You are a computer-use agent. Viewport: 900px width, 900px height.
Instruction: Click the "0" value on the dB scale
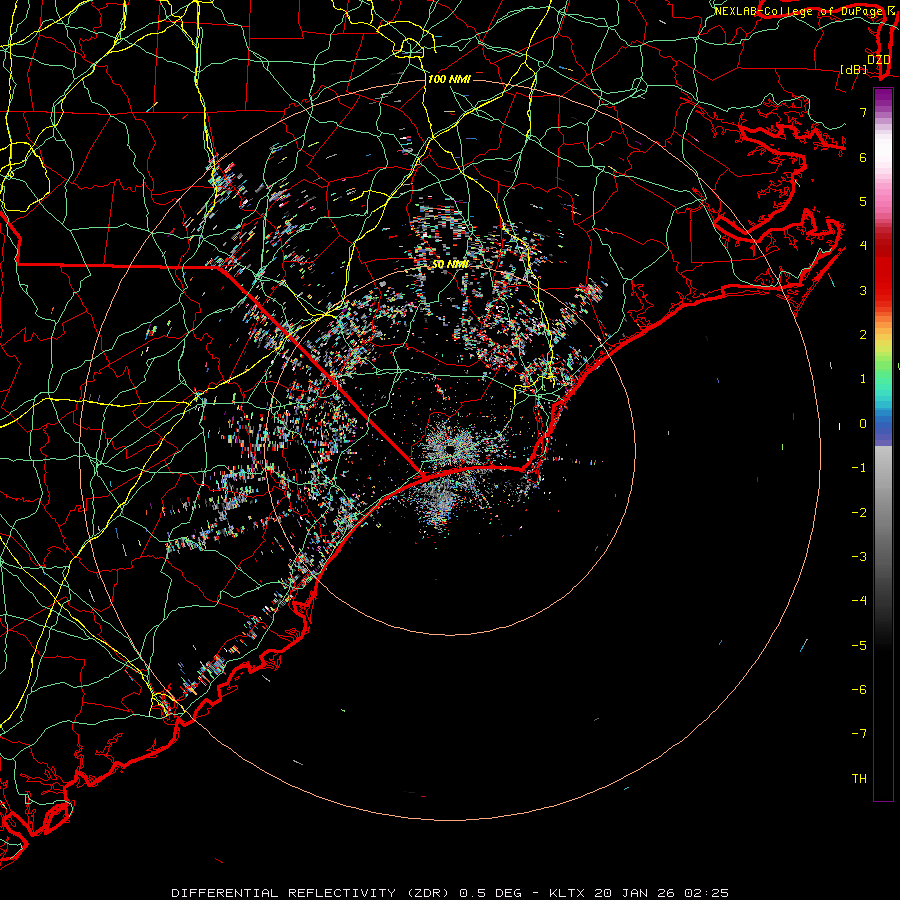tap(863, 424)
